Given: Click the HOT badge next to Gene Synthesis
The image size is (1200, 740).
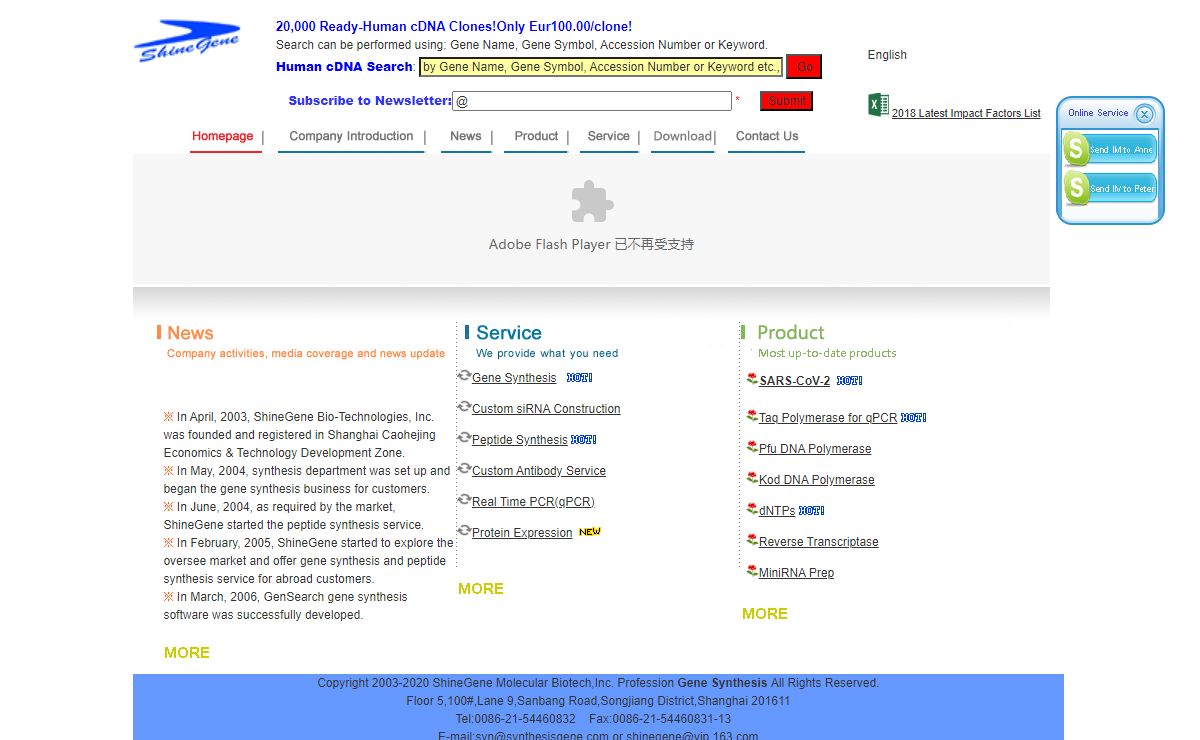Looking at the screenshot, I should coord(580,378).
